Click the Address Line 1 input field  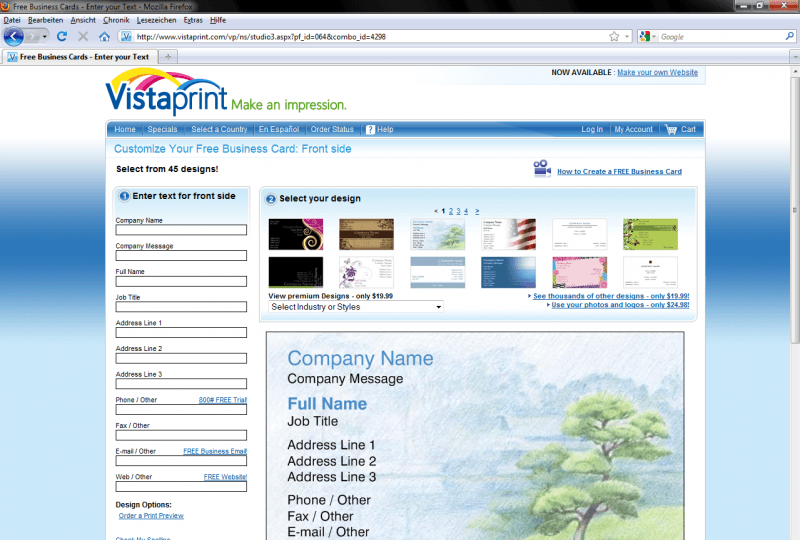(x=181, y=332)
